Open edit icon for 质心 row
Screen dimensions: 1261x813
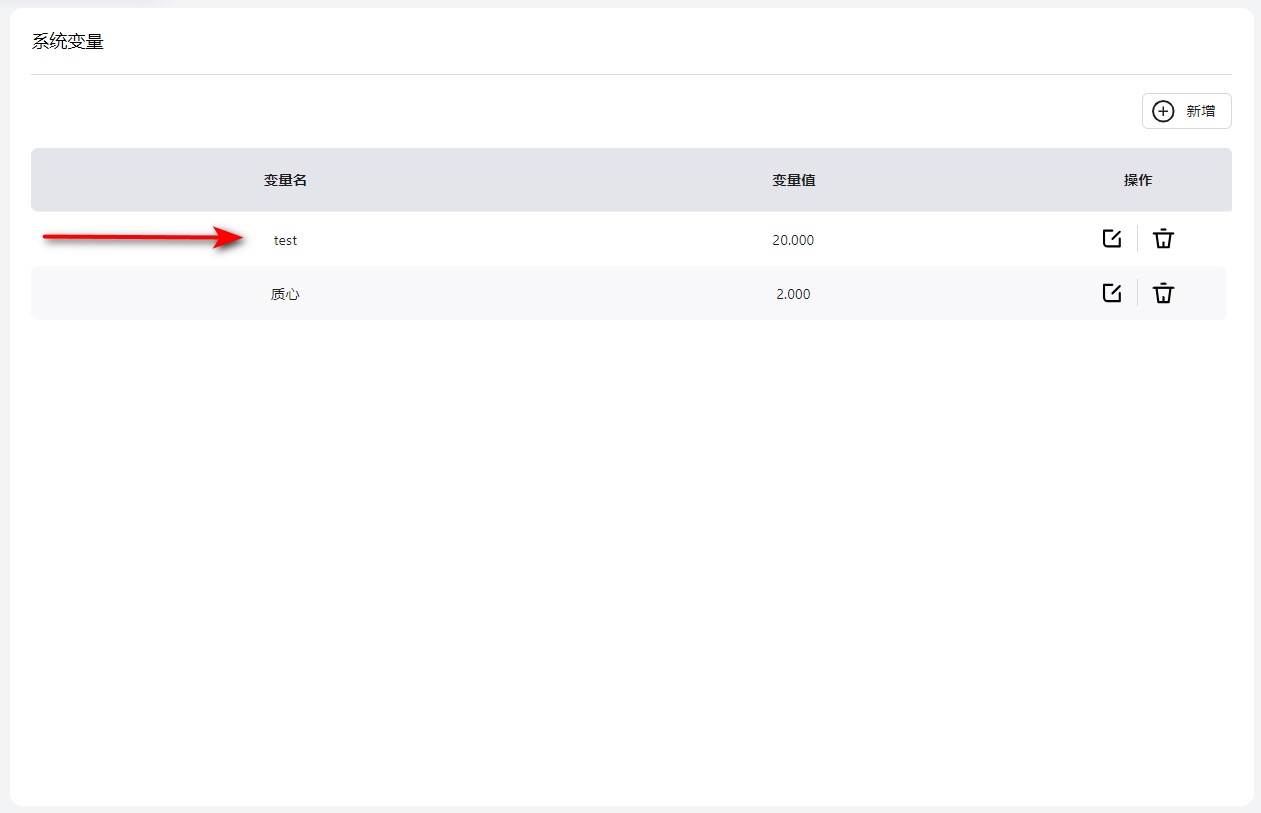[1111, 293]
